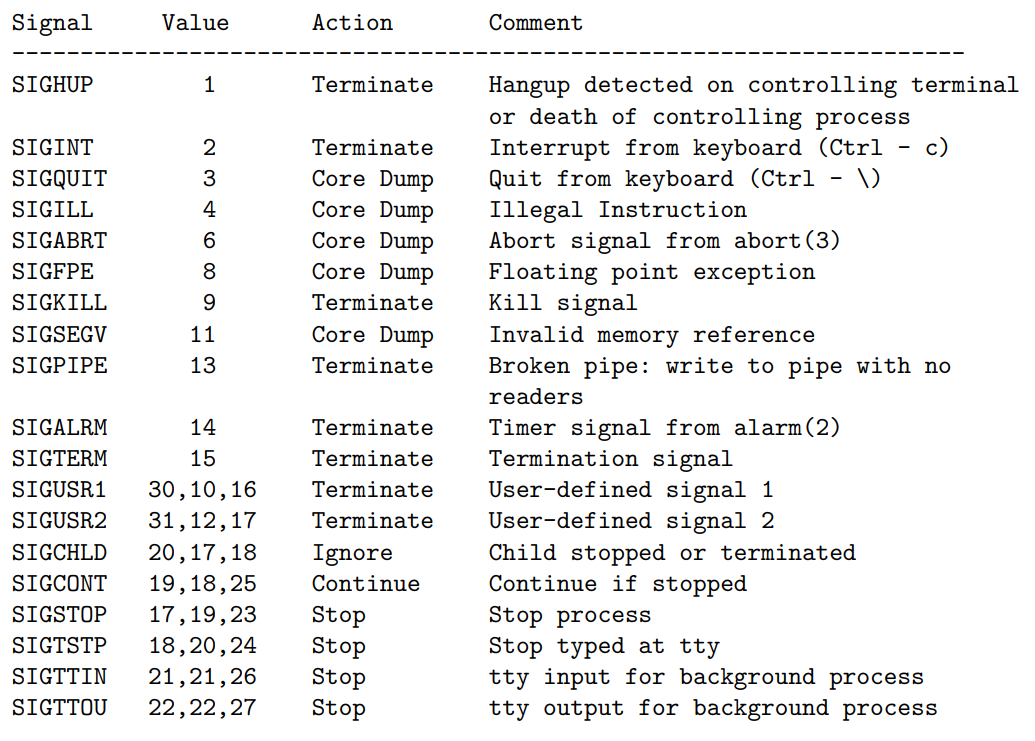This screenshot has height=741, width=1035.
Task: Click SIGALRM value '14'
Action: [x=202, y=428]
